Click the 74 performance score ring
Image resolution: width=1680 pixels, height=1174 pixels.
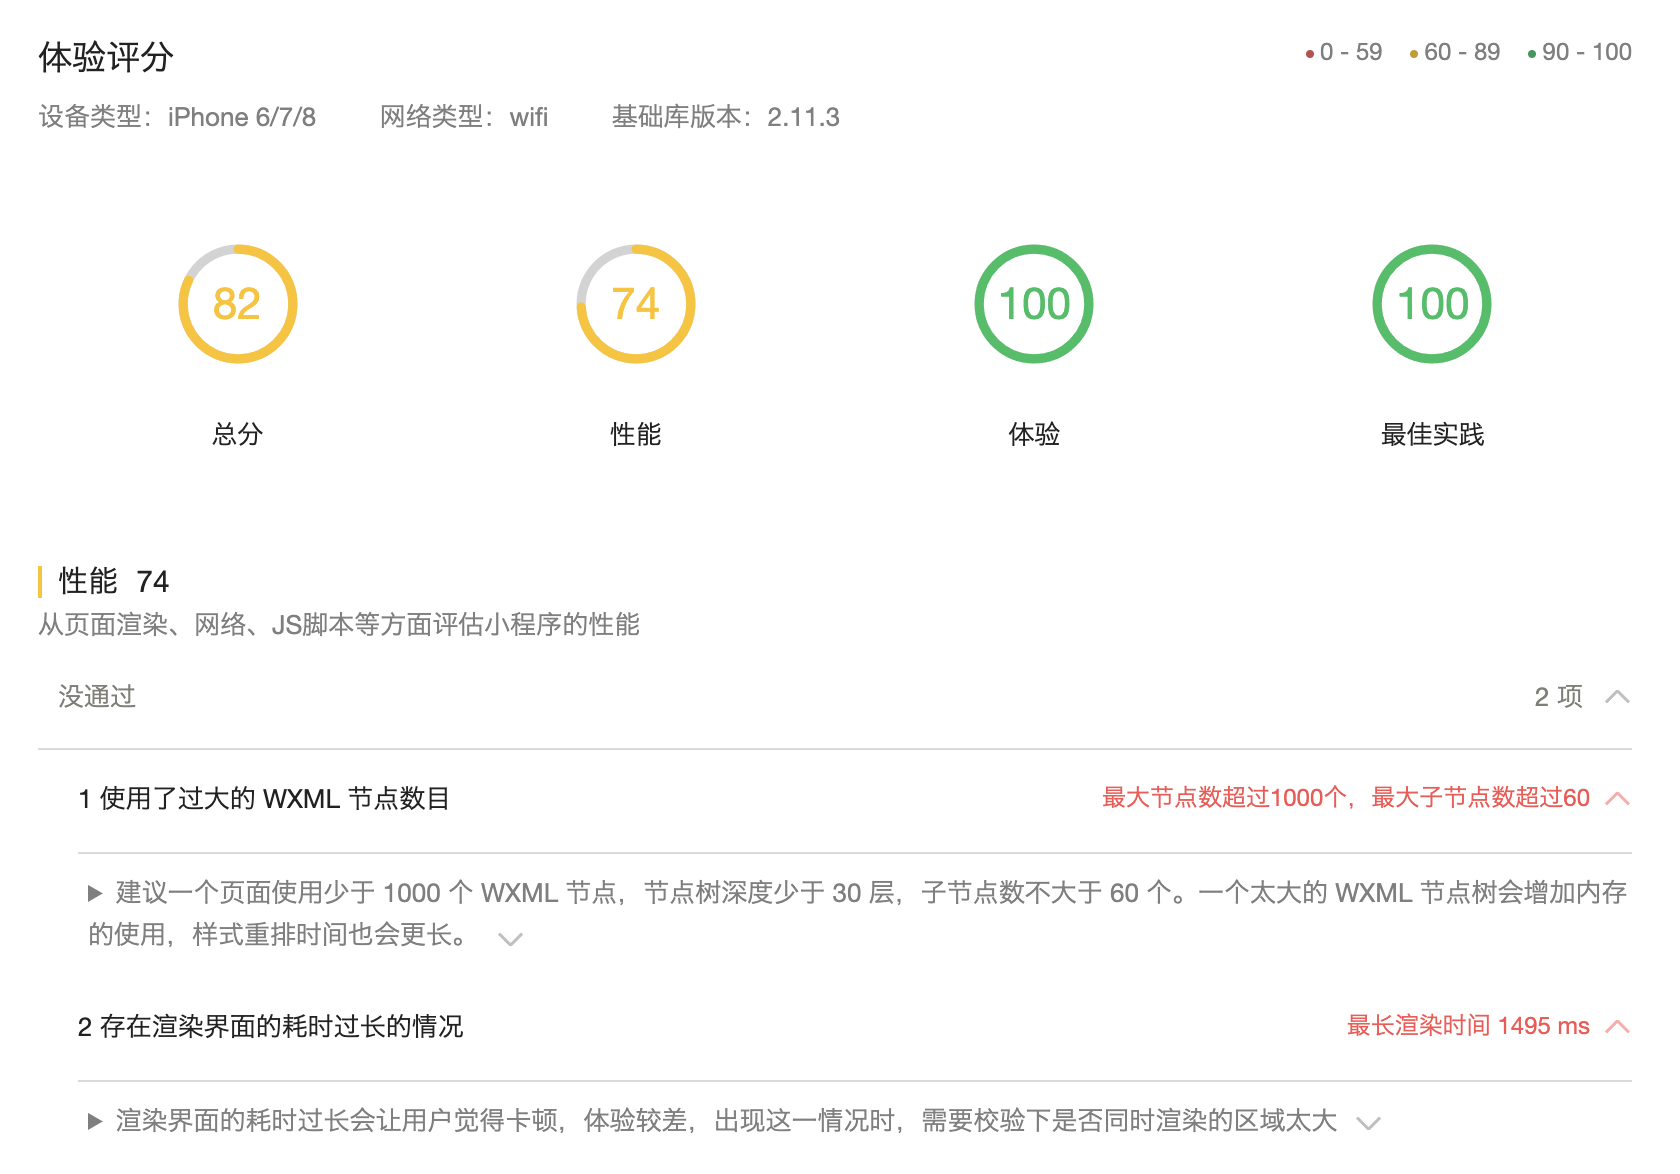636,304
